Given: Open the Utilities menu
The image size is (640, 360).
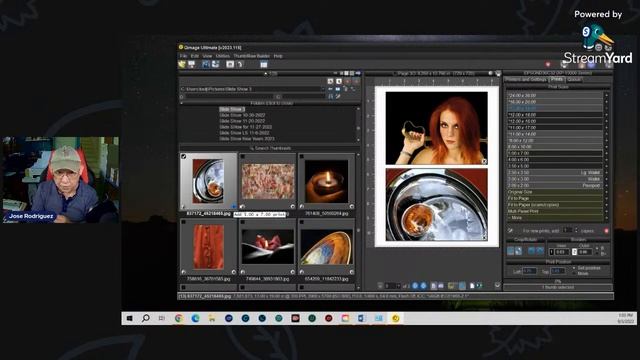Looking at the screenshot, I should coord(223,56).
